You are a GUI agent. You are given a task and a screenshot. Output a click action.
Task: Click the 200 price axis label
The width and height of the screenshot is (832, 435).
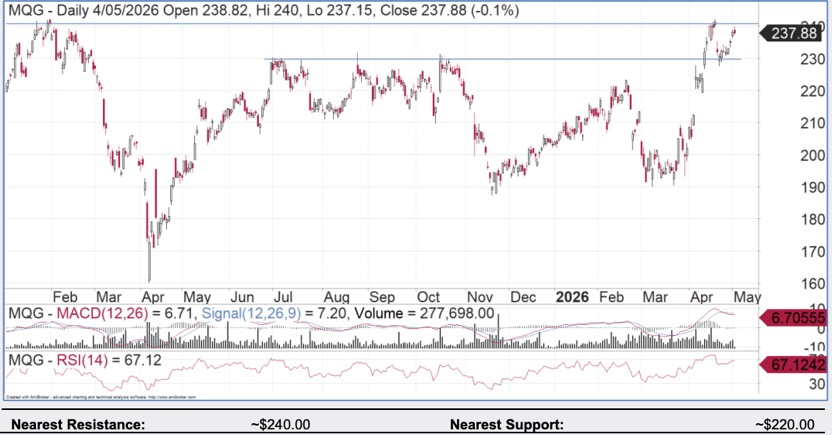point(812,155)
